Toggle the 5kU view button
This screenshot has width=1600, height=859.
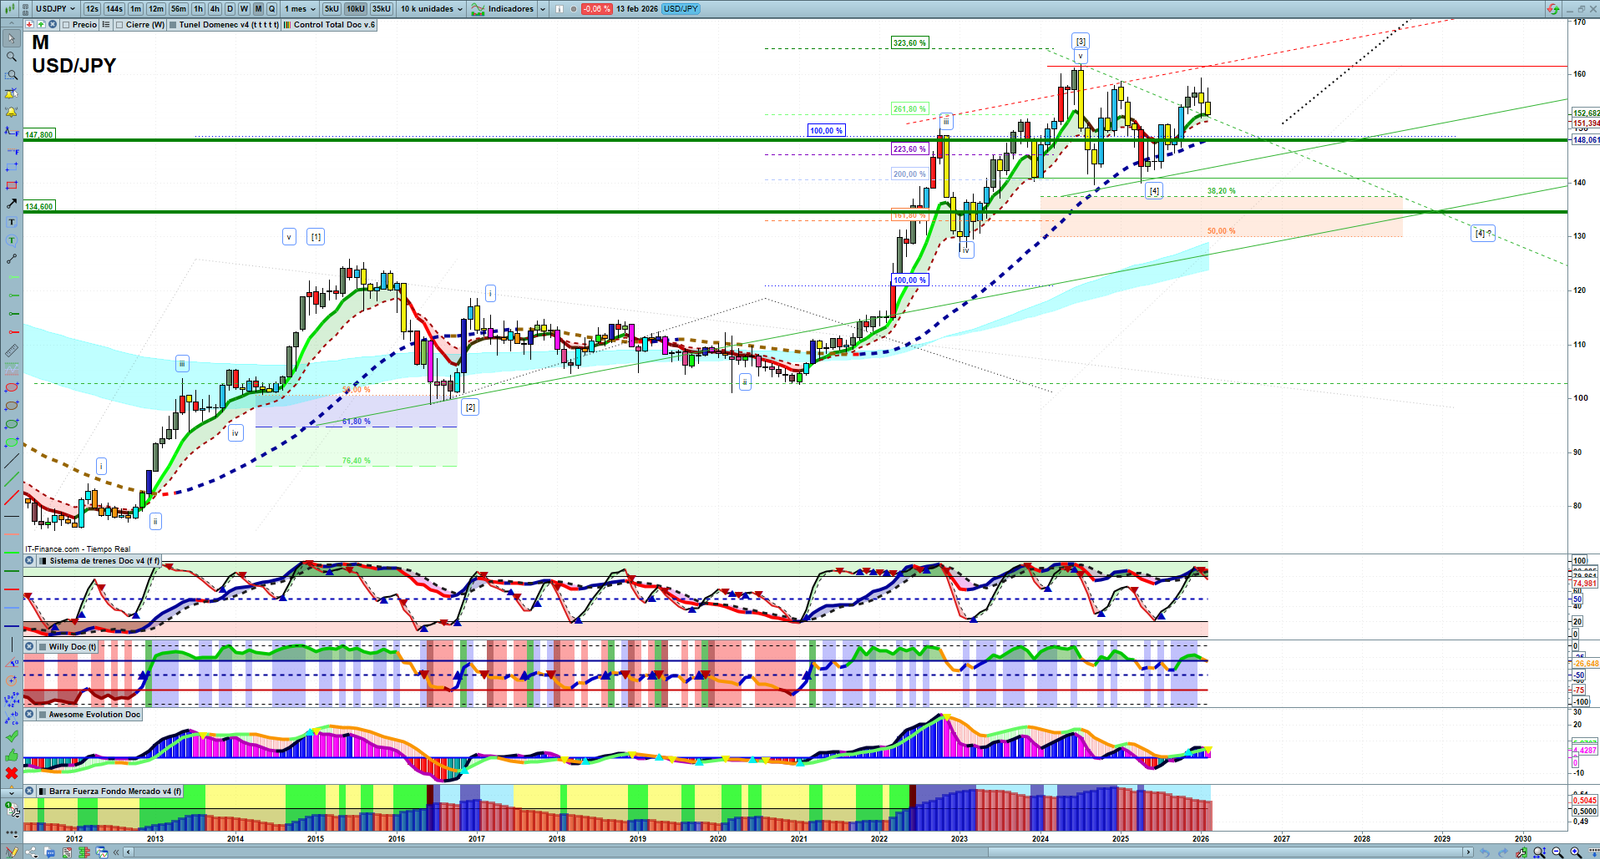click(x=331, y=9)
